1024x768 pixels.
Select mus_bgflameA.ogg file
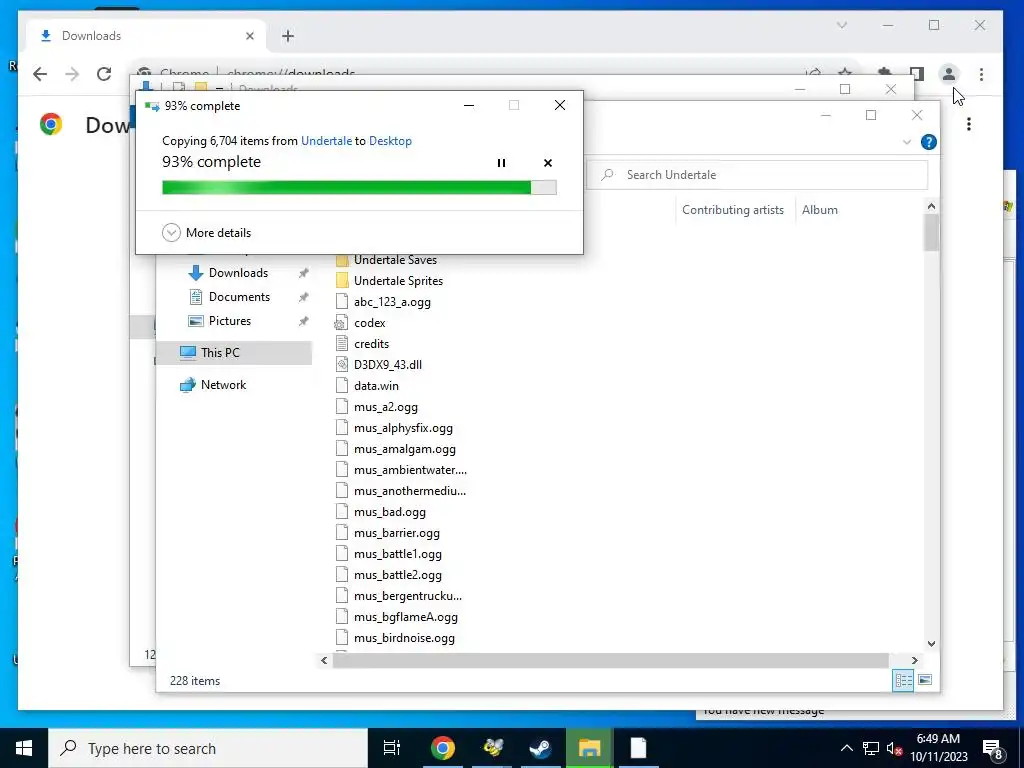point(406,616)
